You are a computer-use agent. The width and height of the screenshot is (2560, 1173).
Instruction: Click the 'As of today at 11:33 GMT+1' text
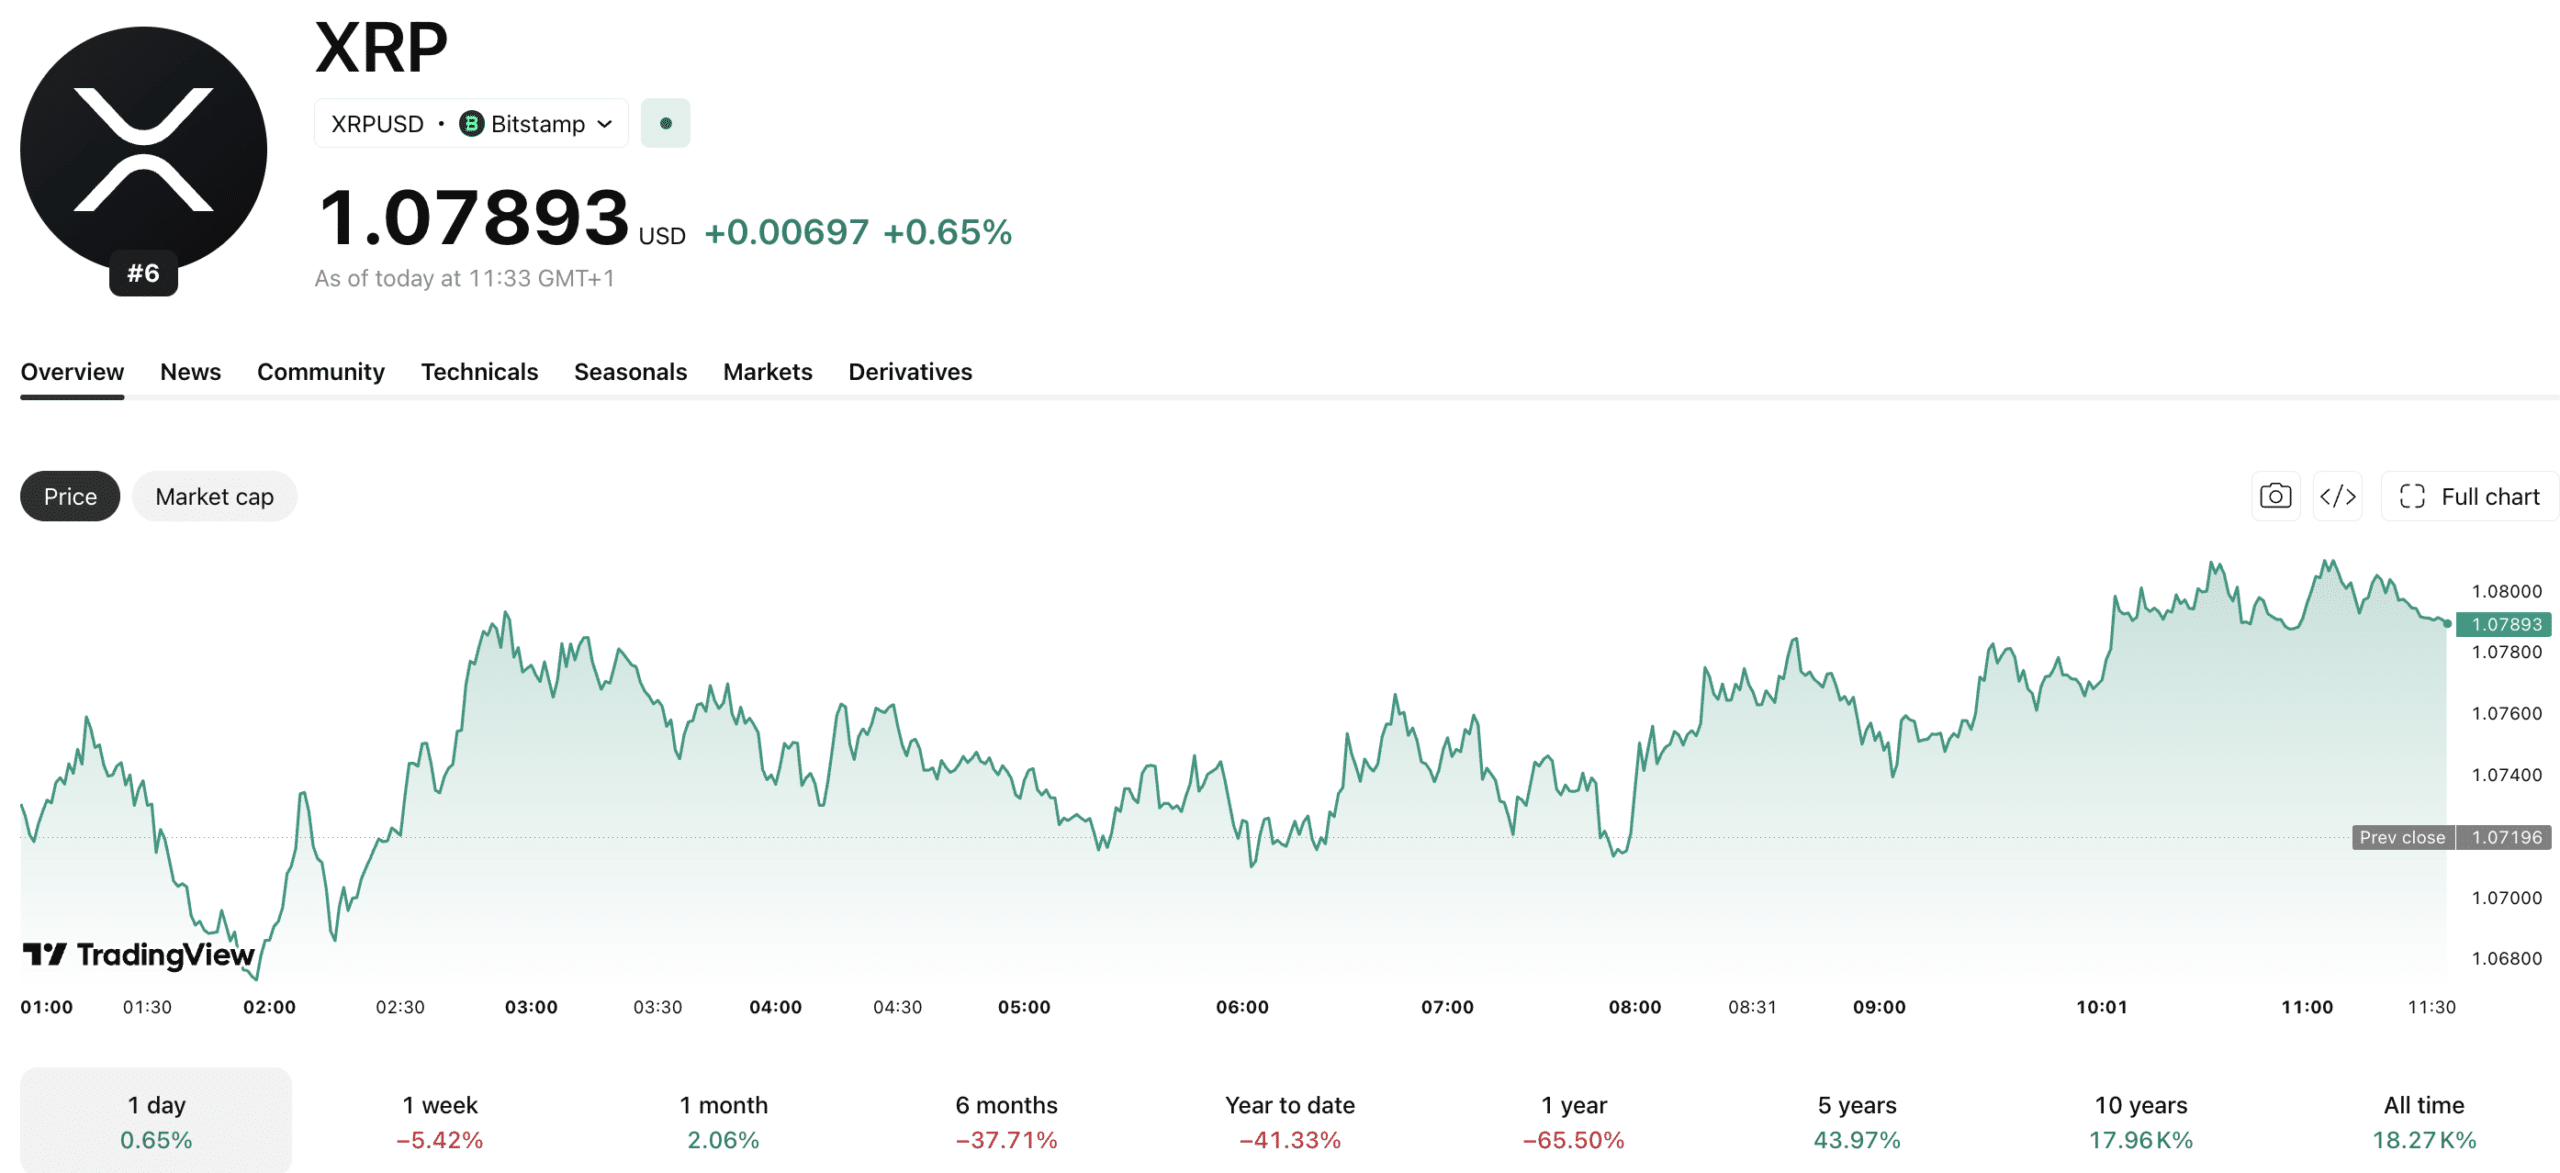tap(464, 278)
